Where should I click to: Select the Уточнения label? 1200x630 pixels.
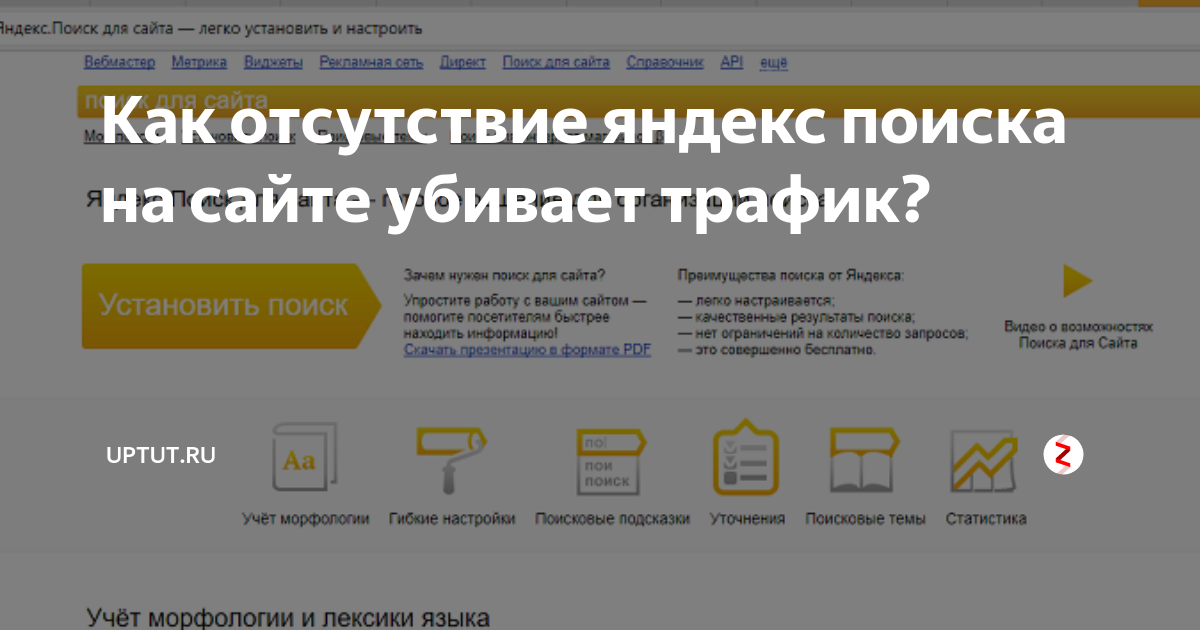[747, 519]
